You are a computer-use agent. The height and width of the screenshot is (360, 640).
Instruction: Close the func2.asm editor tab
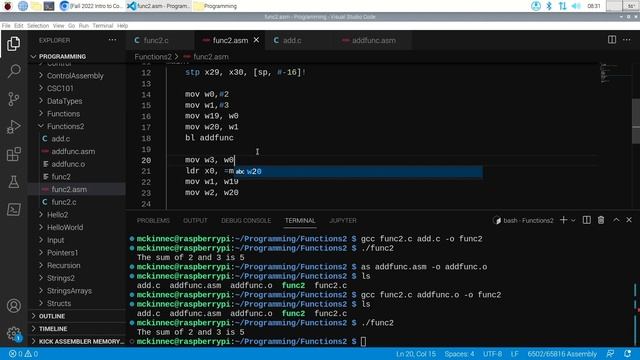pos(256,40)
